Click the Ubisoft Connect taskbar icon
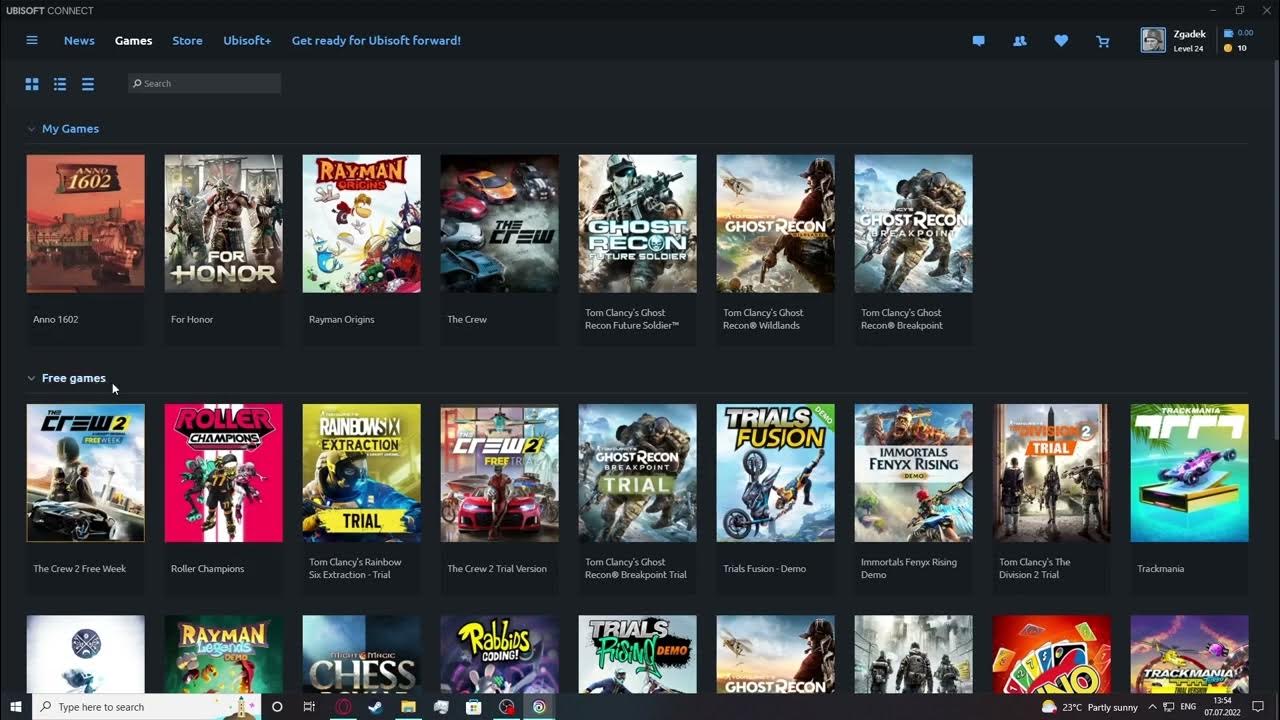 [x=539, y=707]
